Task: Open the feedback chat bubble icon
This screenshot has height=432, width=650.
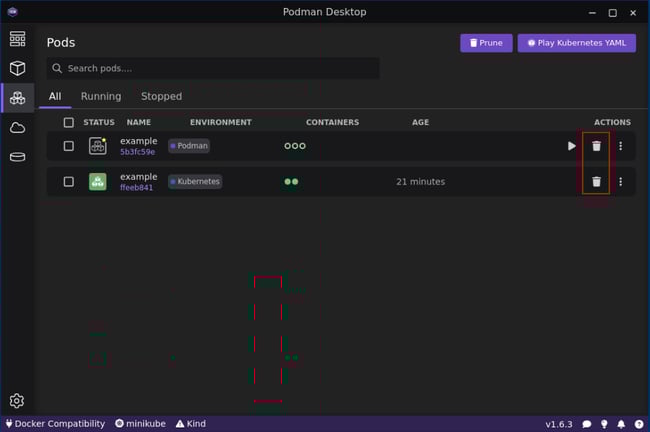Action: (587, 424)
